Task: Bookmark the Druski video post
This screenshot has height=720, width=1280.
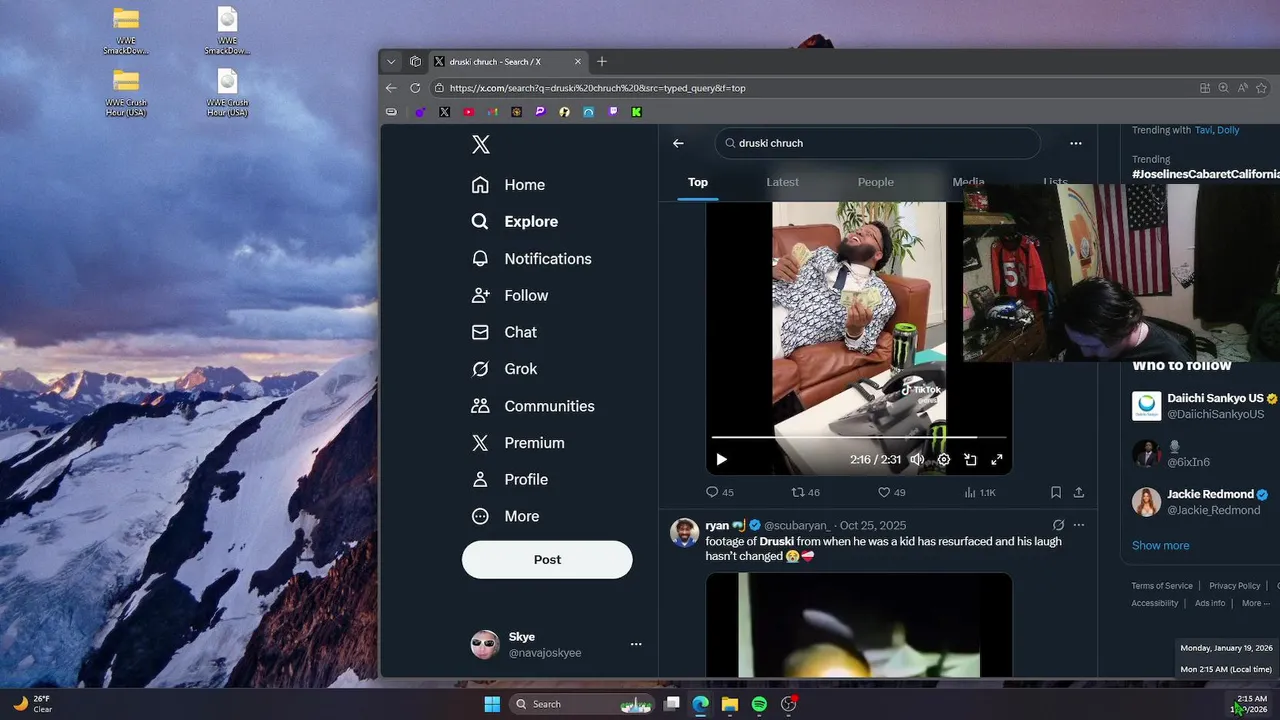Action: 1056,492
